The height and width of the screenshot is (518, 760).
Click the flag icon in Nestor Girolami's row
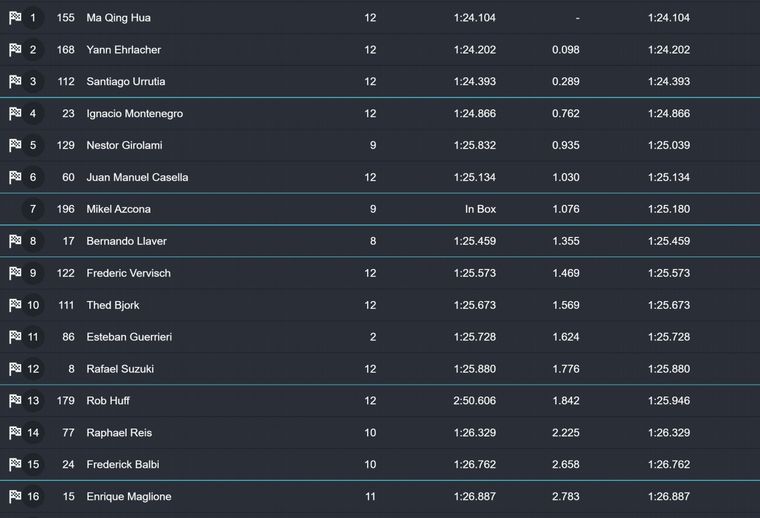(x=15, y=145)
